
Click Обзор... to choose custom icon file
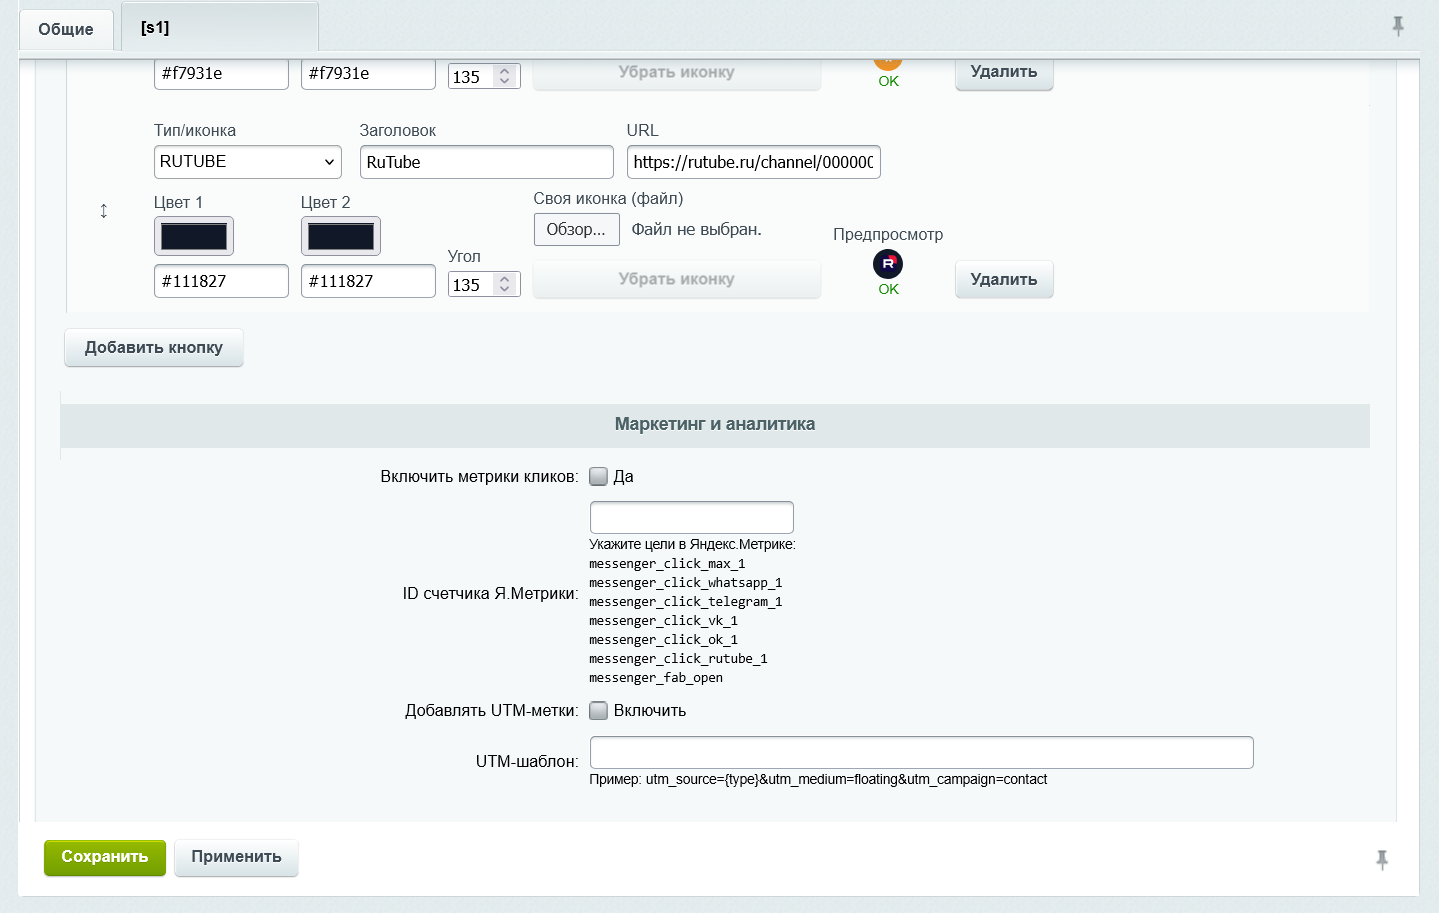pos(576,229)
